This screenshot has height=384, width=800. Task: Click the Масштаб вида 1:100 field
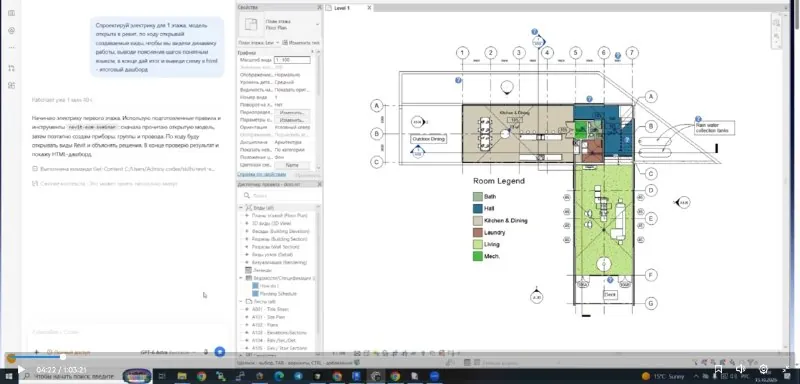tap(292, 60)
